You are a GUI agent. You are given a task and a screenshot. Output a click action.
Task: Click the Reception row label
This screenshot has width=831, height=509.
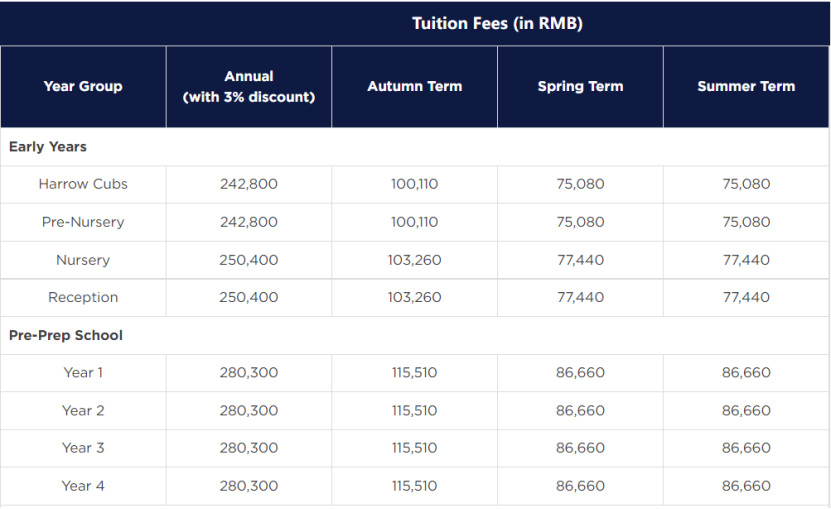(83, 297)
